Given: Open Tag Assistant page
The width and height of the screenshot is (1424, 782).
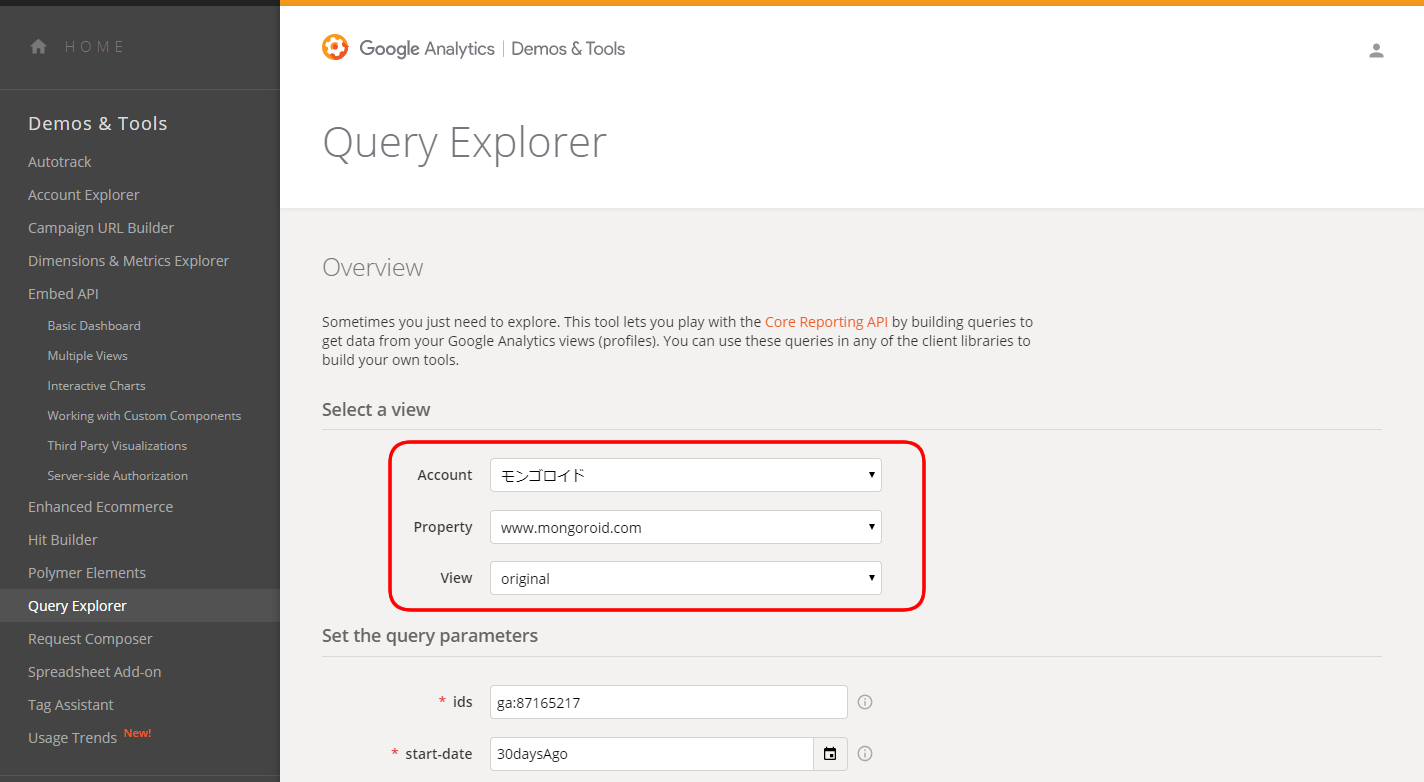Looking at the screenshot, I should (71, 705).
